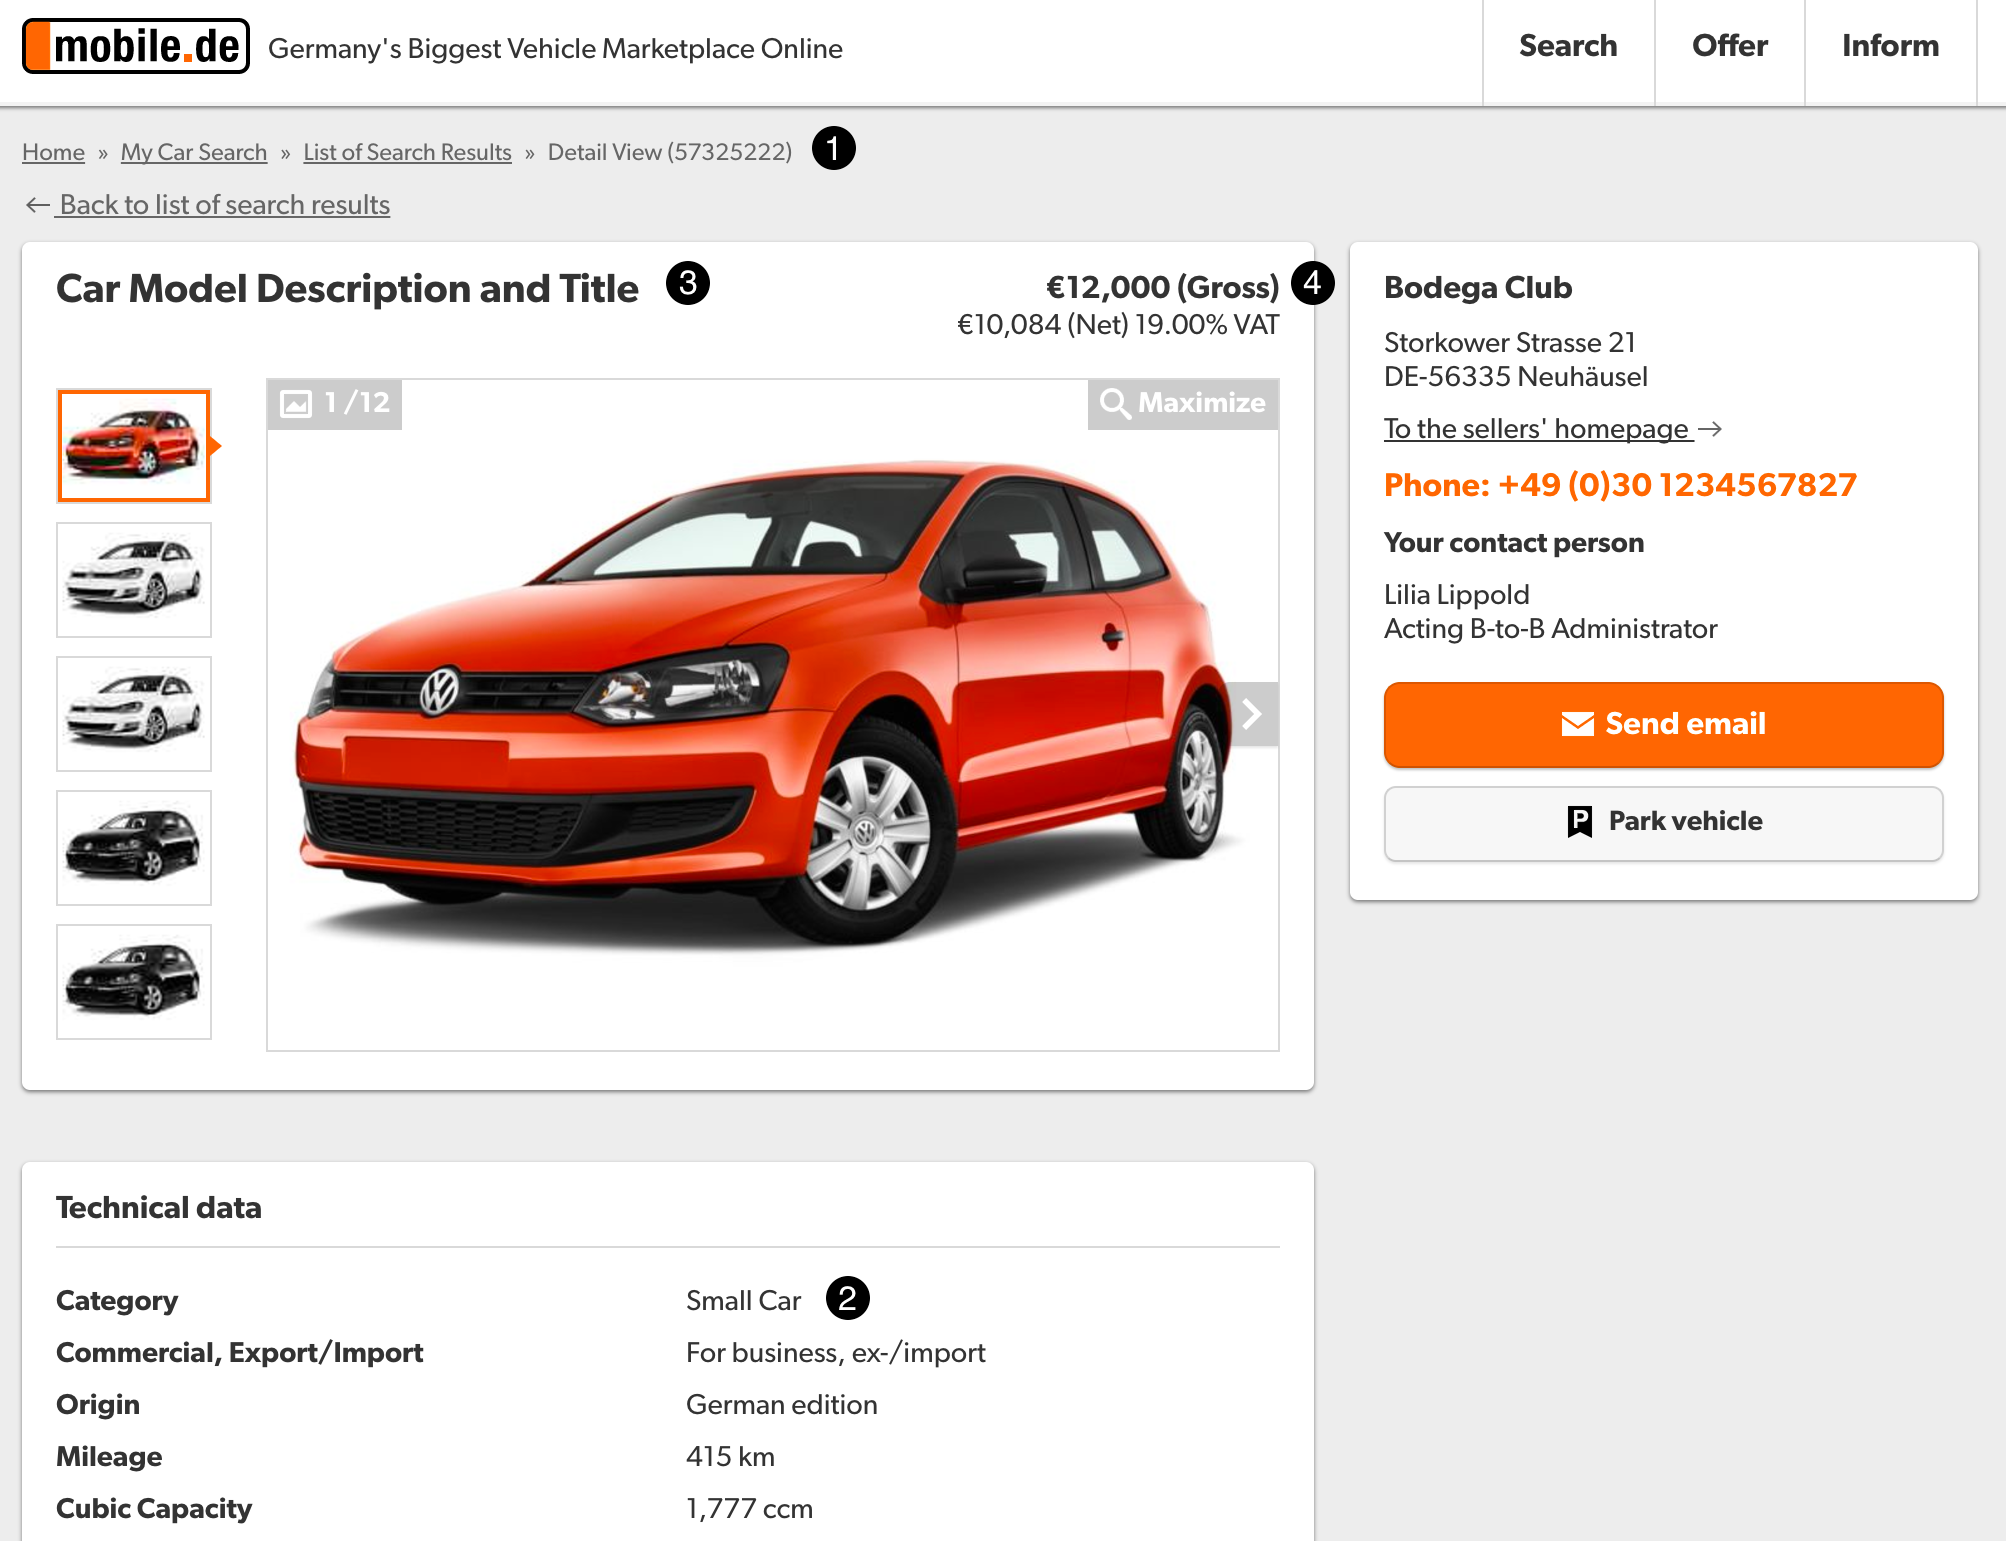Click the back arrow icon above listing

click(x=37, y=205)
